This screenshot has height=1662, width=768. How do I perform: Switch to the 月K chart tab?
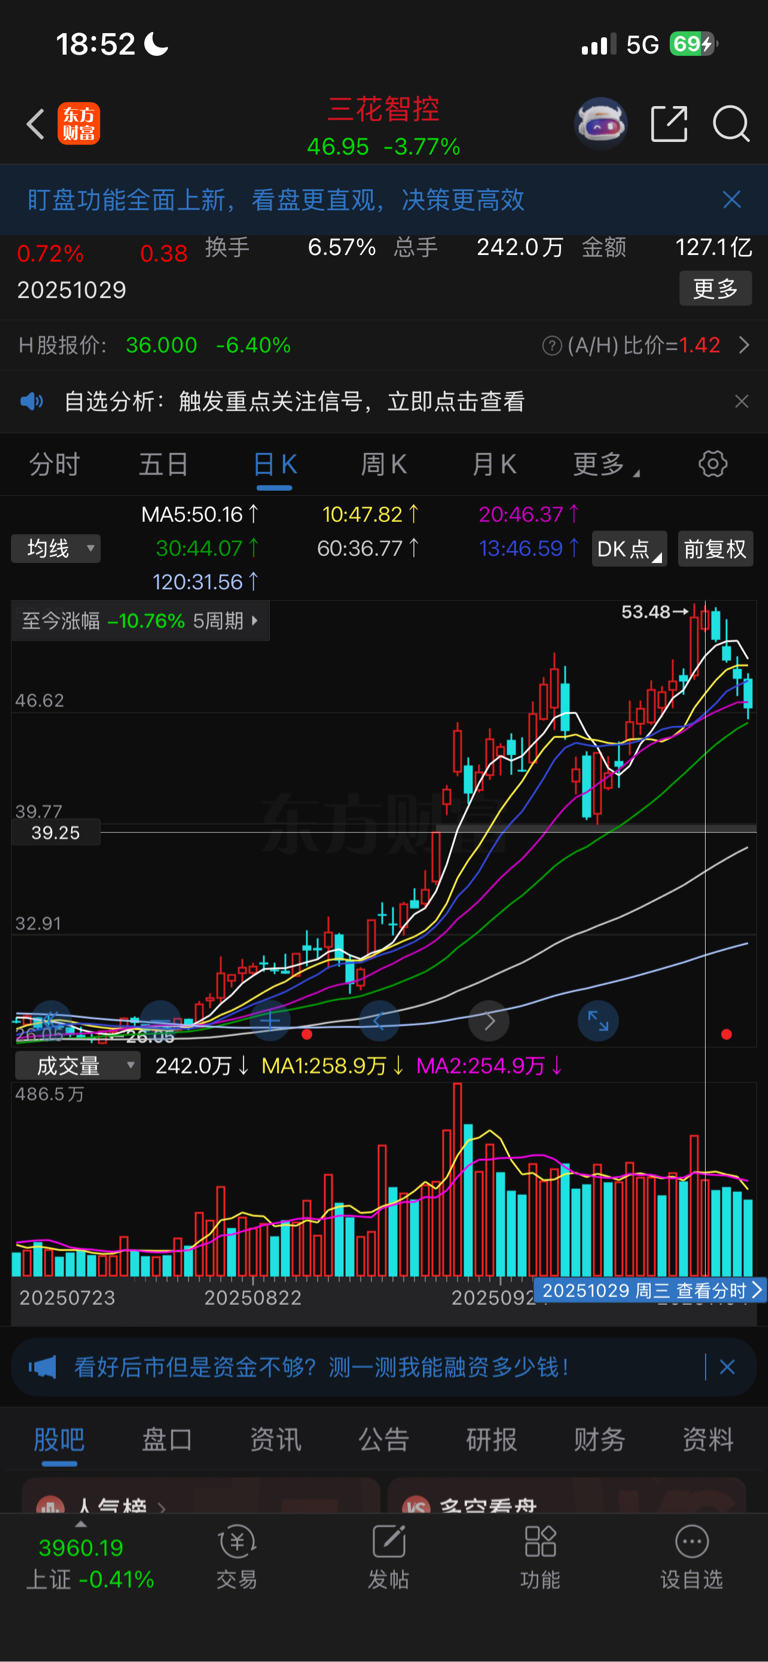click(x=494, y=465)
